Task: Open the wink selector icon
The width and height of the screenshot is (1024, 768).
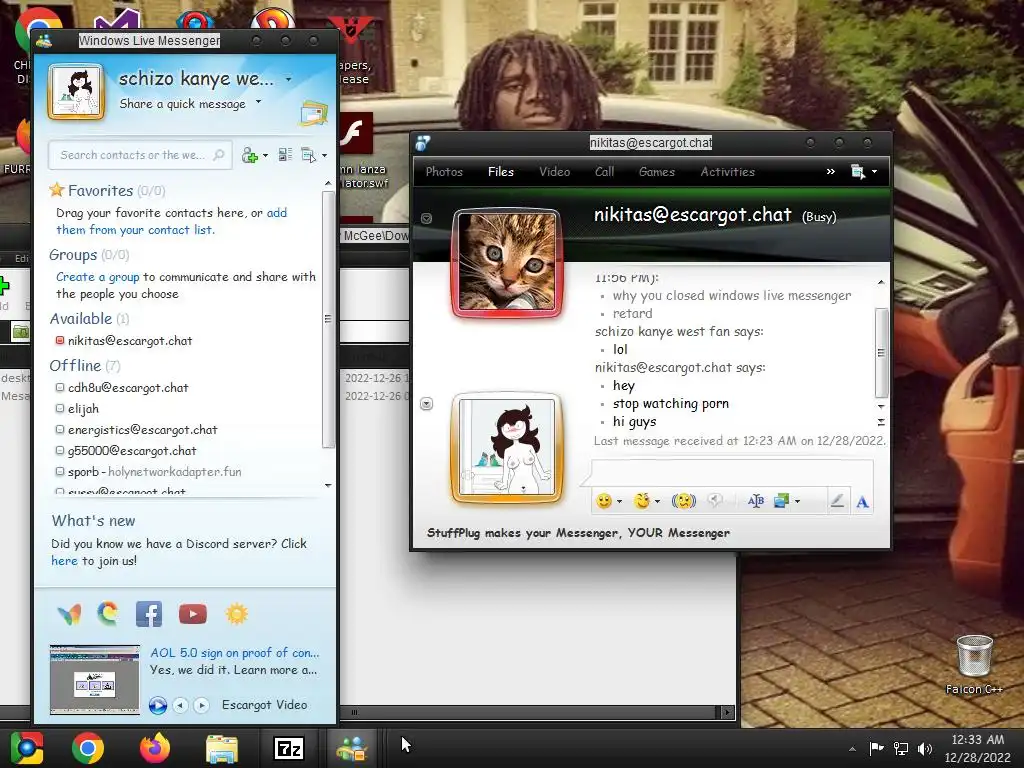Action: 642,501
